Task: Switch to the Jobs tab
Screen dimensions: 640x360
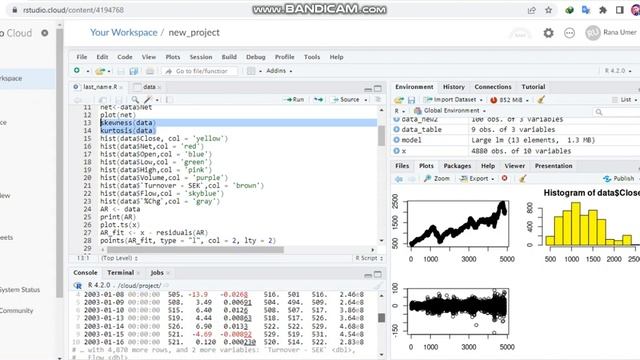Action: (x=157, y=273)
